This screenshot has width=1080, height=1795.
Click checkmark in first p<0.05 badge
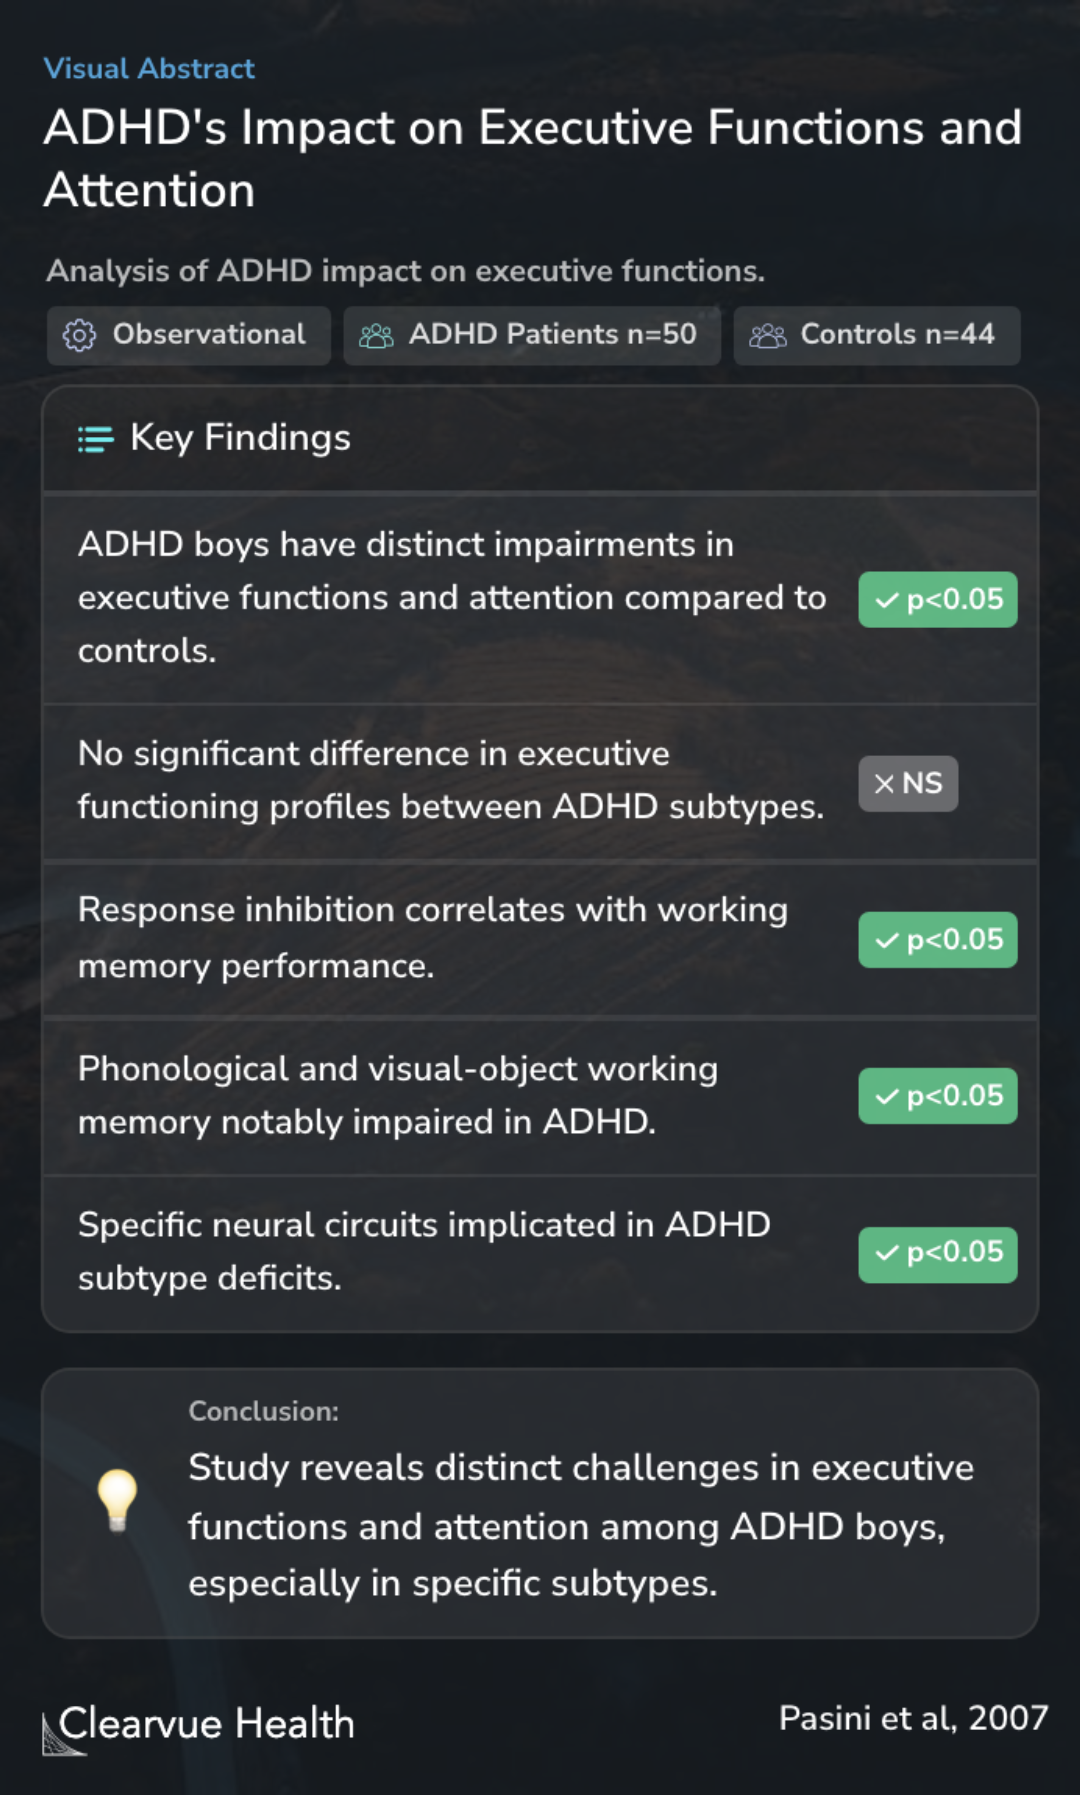click(x=887, y=600)
